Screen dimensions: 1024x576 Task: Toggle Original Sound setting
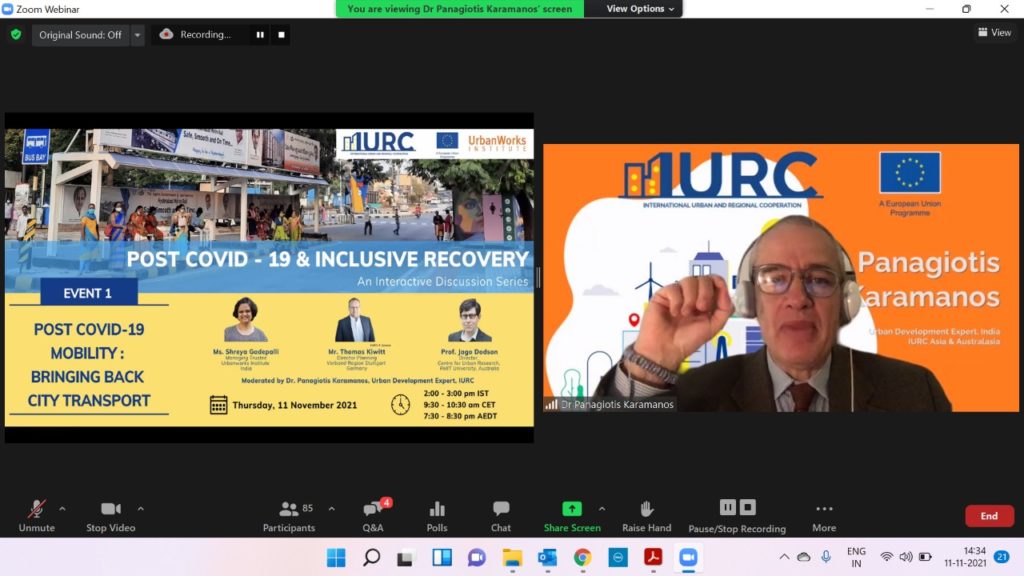pos(80,35)
